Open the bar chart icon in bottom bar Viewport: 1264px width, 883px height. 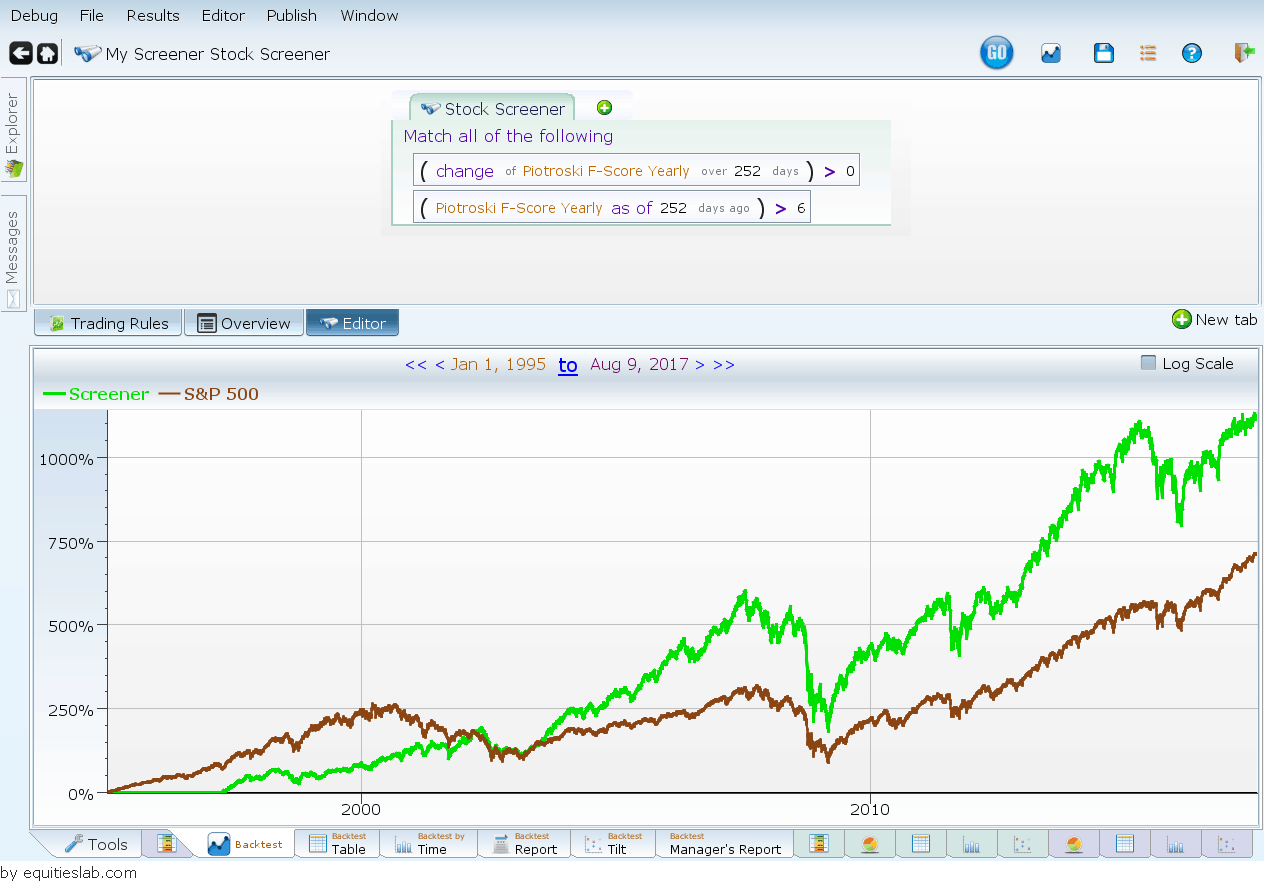(972, 843)
